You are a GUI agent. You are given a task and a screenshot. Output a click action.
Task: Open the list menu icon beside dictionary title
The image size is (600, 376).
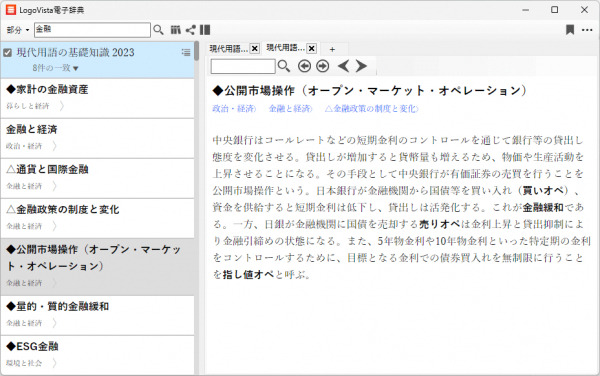pos(186,52)
